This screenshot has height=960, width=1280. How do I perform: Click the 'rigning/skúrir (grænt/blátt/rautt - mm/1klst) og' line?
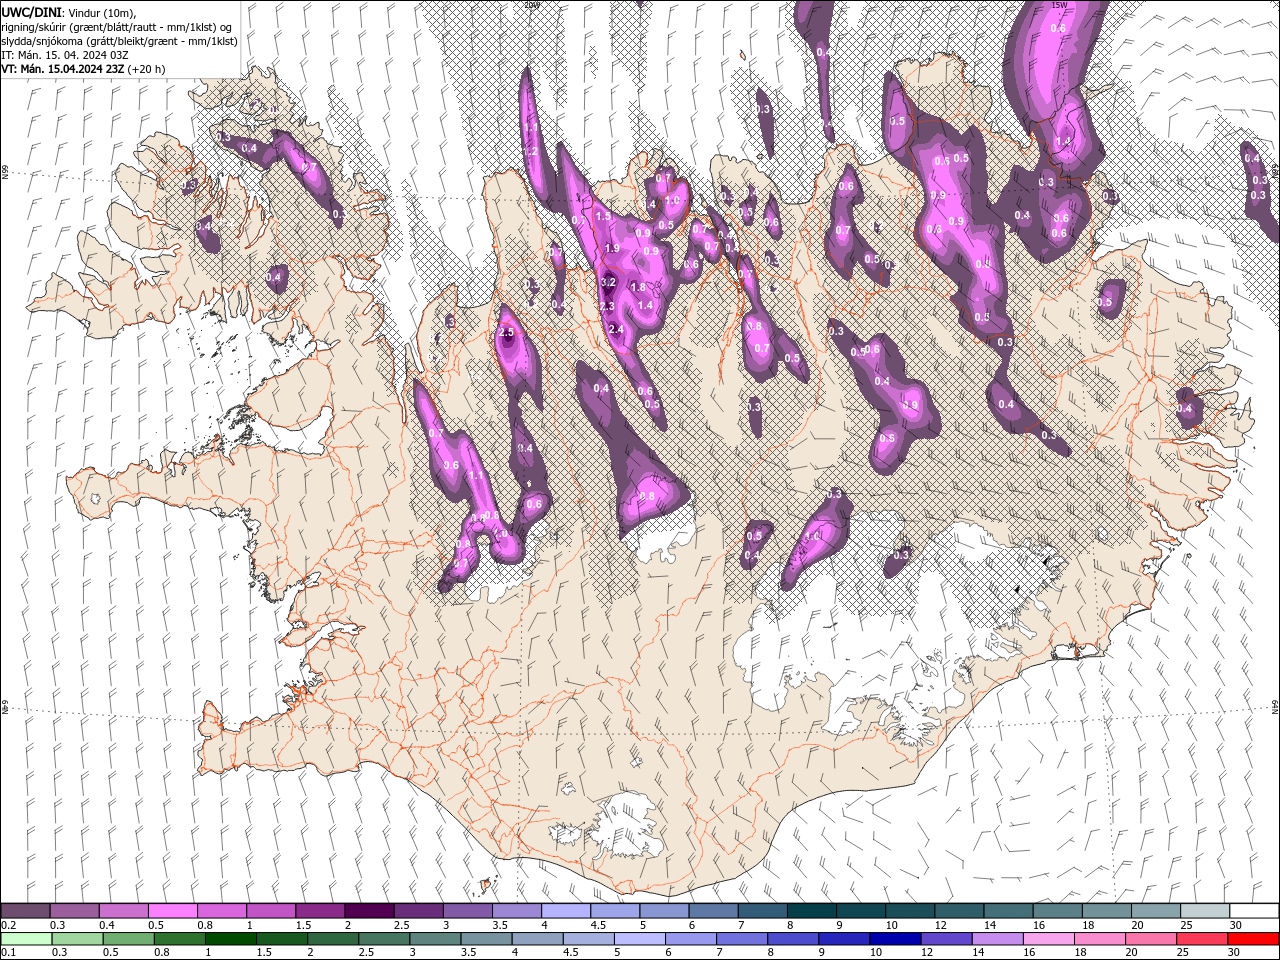[117, 27]
